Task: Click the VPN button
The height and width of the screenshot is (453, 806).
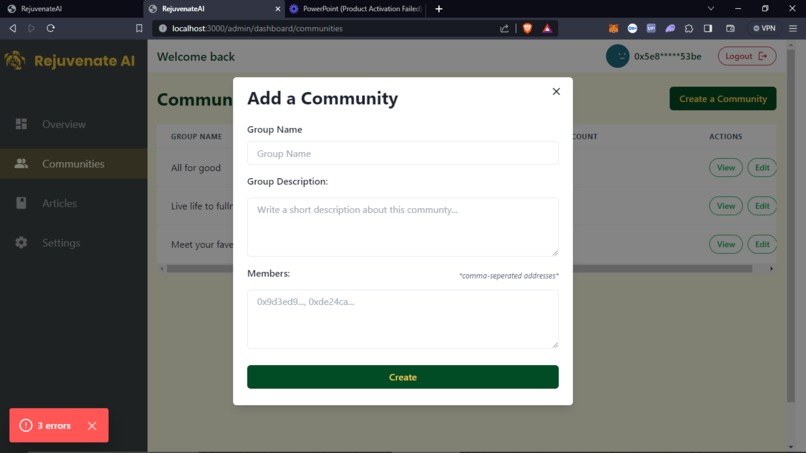Action: pyautogui.click(x=764, y=28)
